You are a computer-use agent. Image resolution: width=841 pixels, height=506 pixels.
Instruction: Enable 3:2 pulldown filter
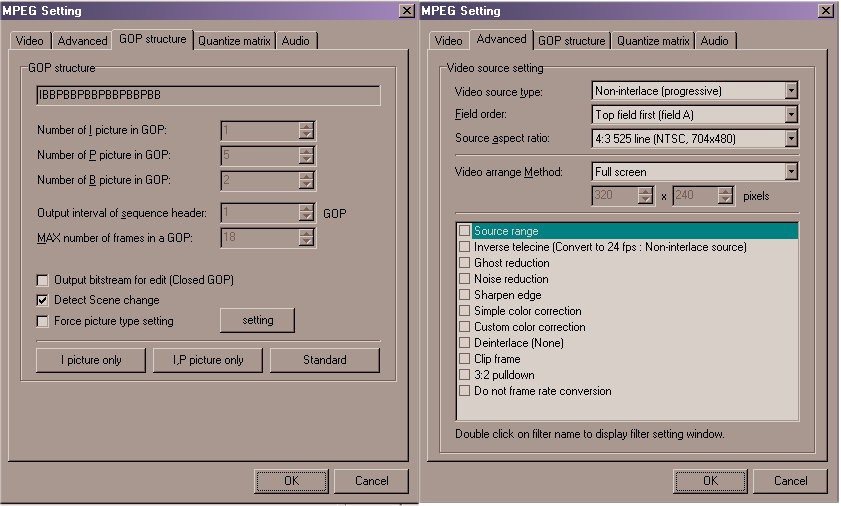tap(464, 375)
